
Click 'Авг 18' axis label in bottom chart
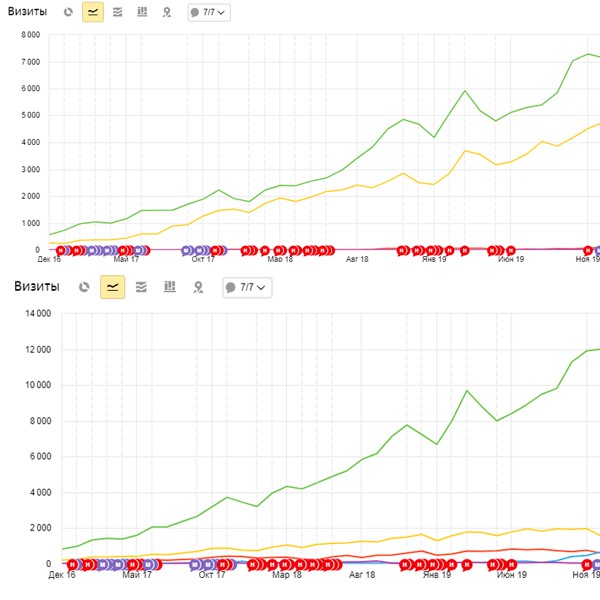362,575
